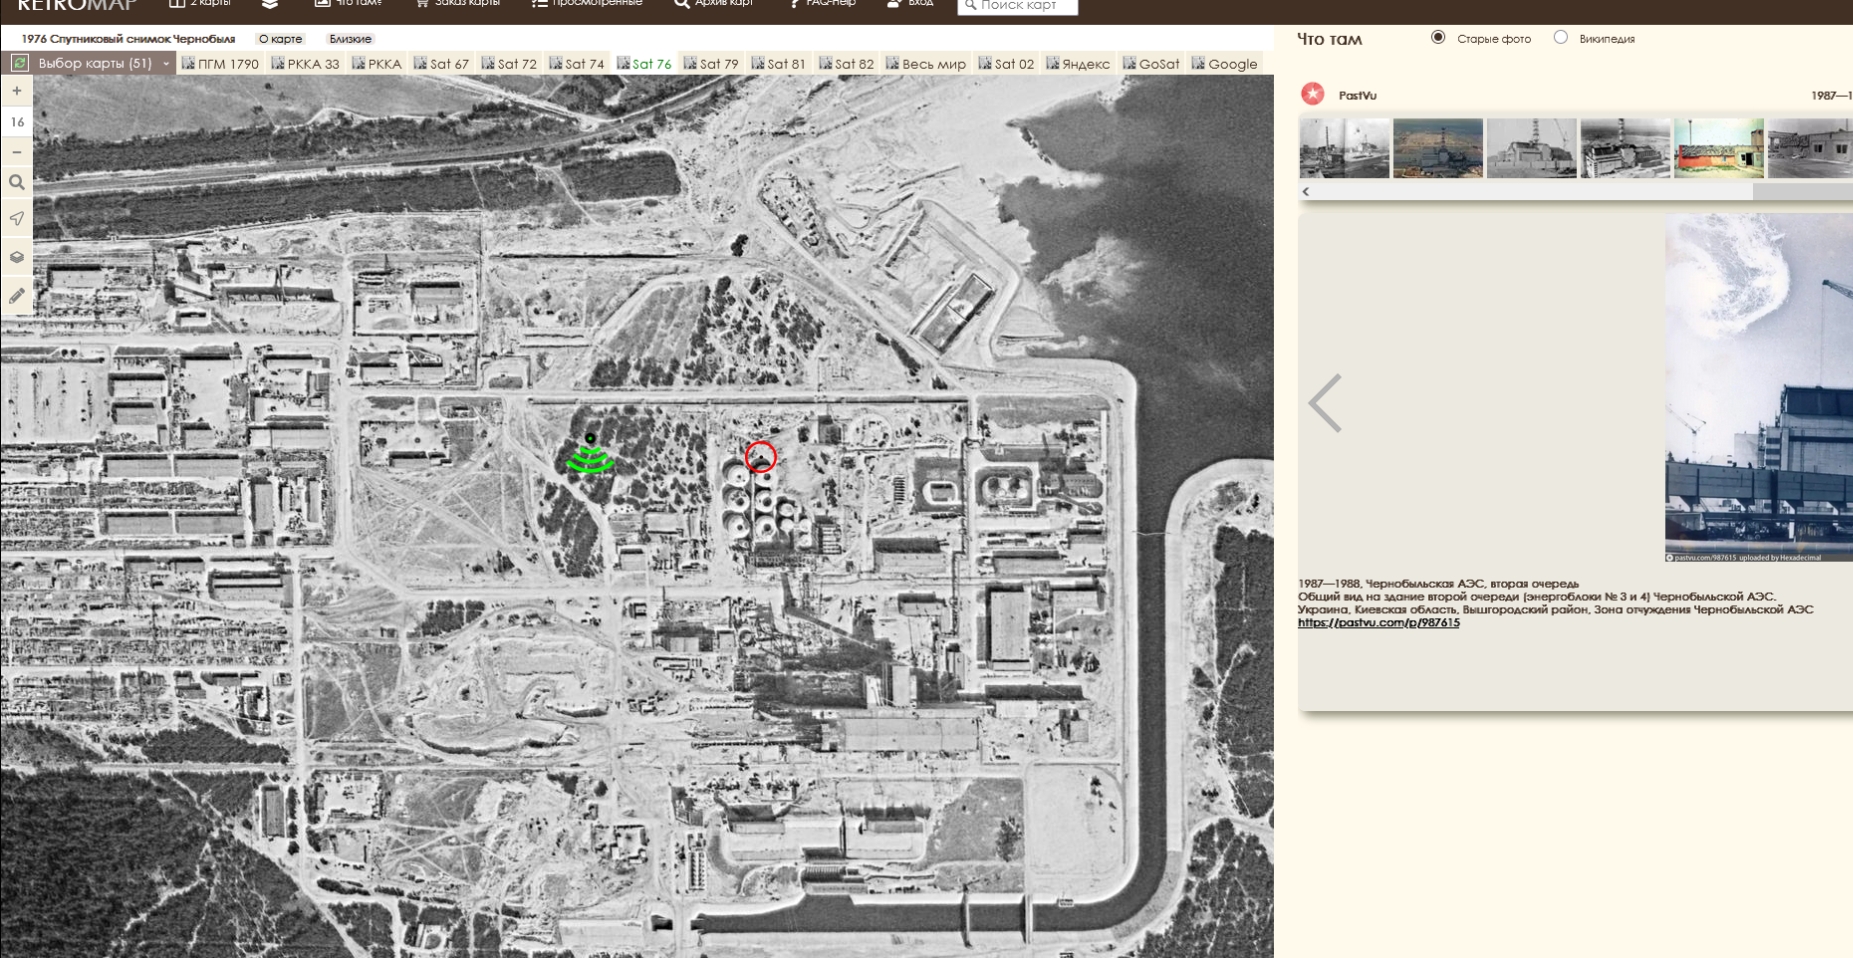Screen dimensions: 1853x958
Task: Click the Близкие button
Action: [x=350, y=39]
